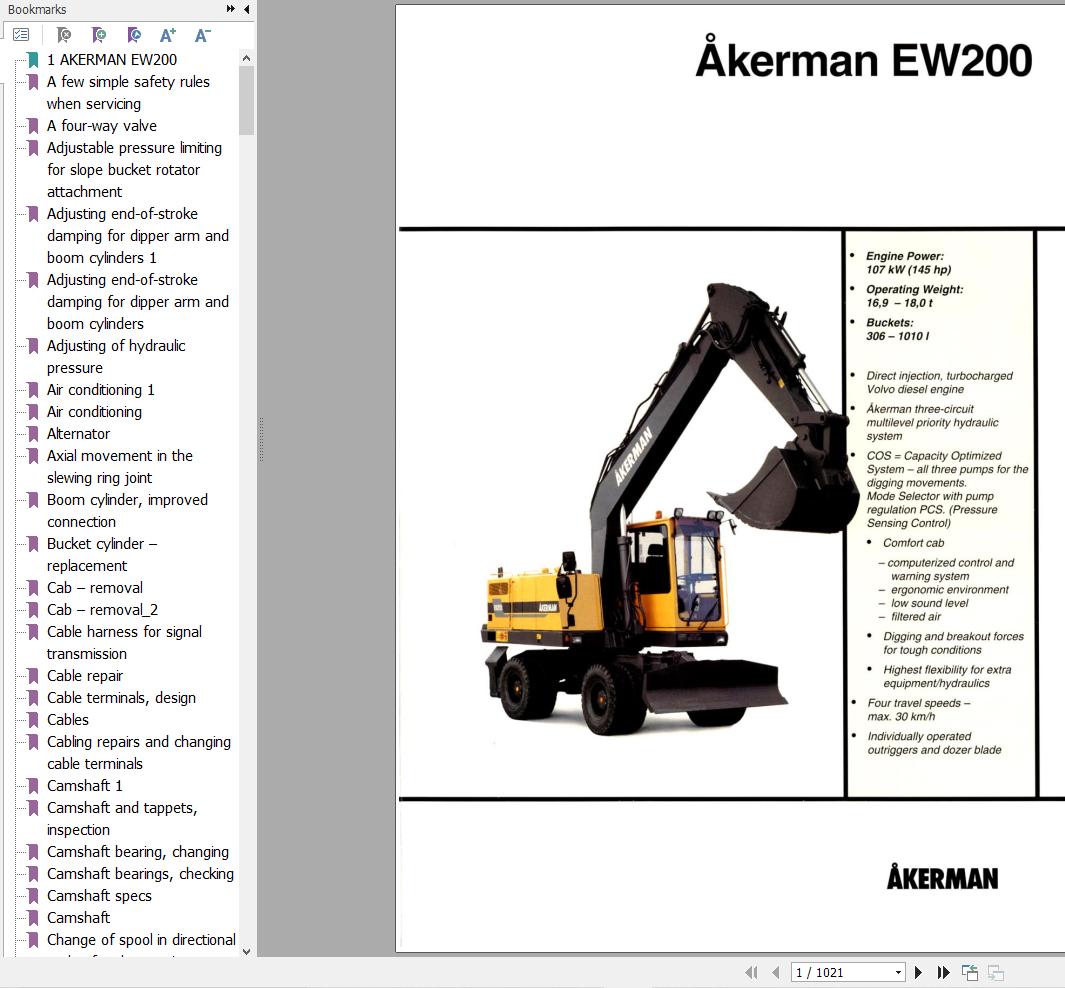The height and width of the screenshot is (988, 1065).
Task: Open the page number dropdown arrow
Action: (899, 972)
